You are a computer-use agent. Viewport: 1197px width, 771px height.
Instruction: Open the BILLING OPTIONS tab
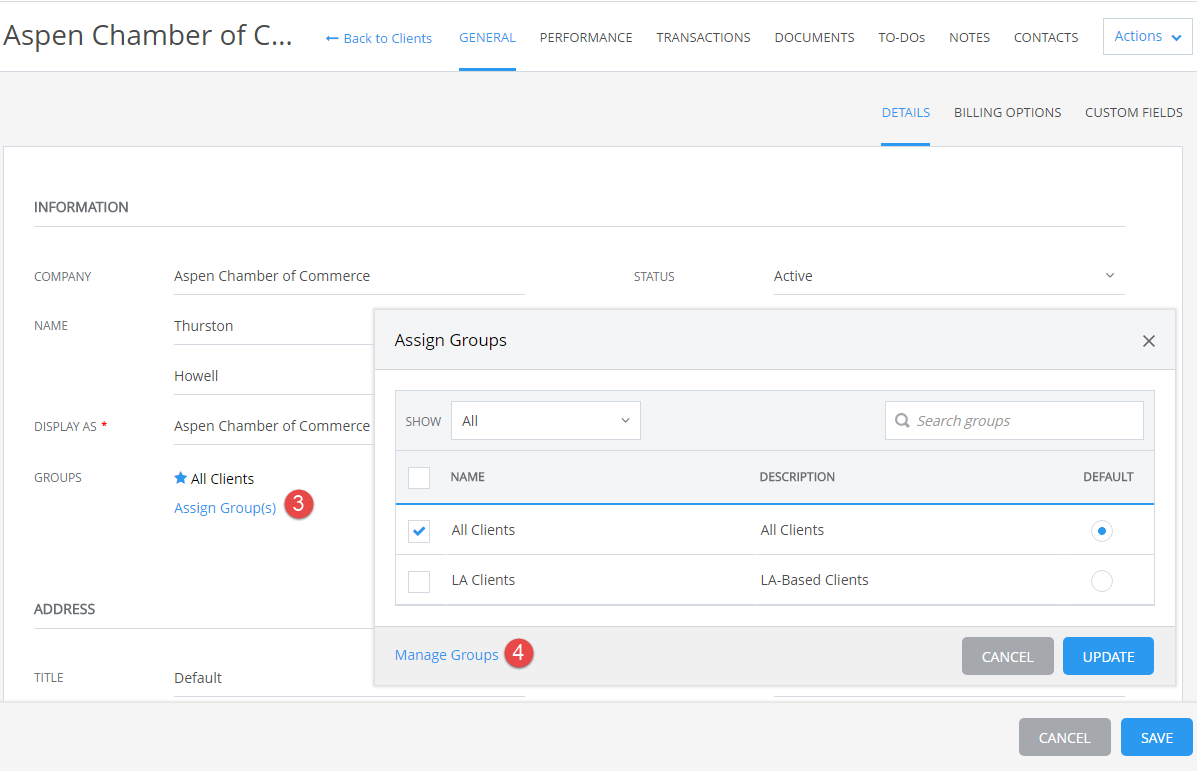[x=1007, y=112]
